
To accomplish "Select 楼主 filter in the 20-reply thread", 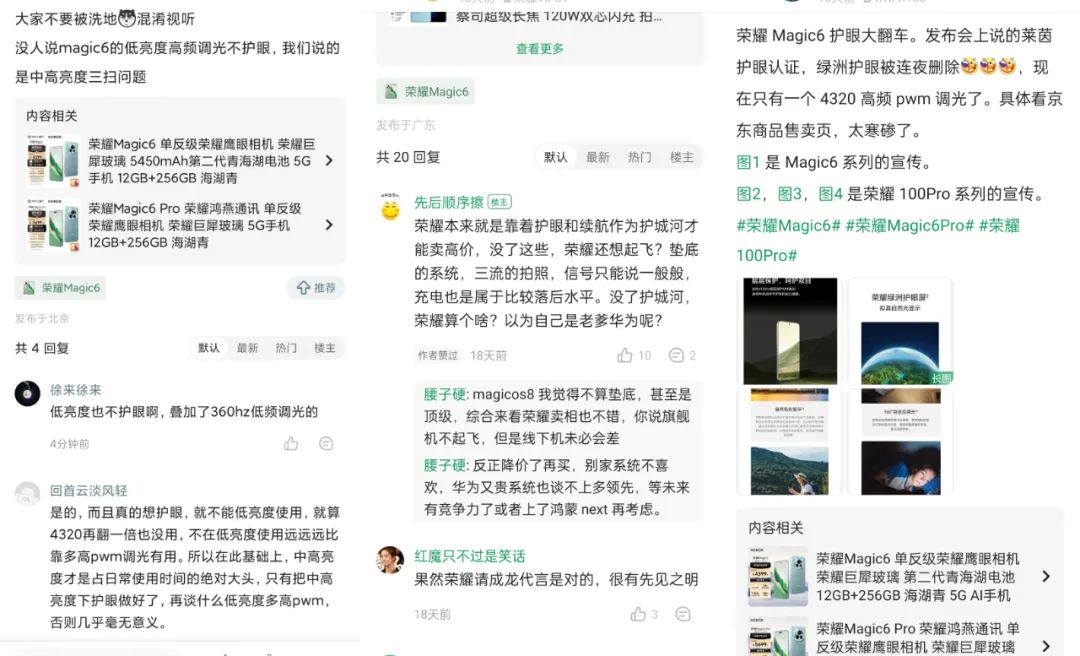I will pyautogui.click(x=682, y=157).
